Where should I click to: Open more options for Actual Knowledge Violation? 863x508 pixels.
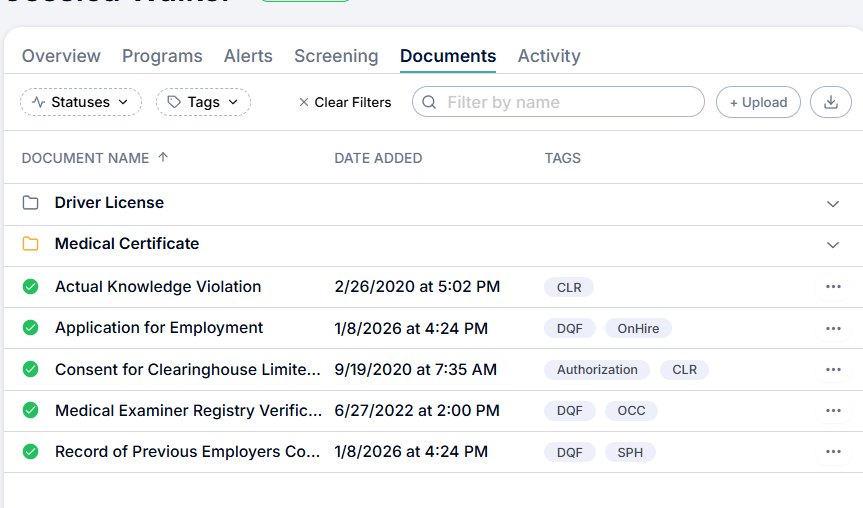[833, 287]
